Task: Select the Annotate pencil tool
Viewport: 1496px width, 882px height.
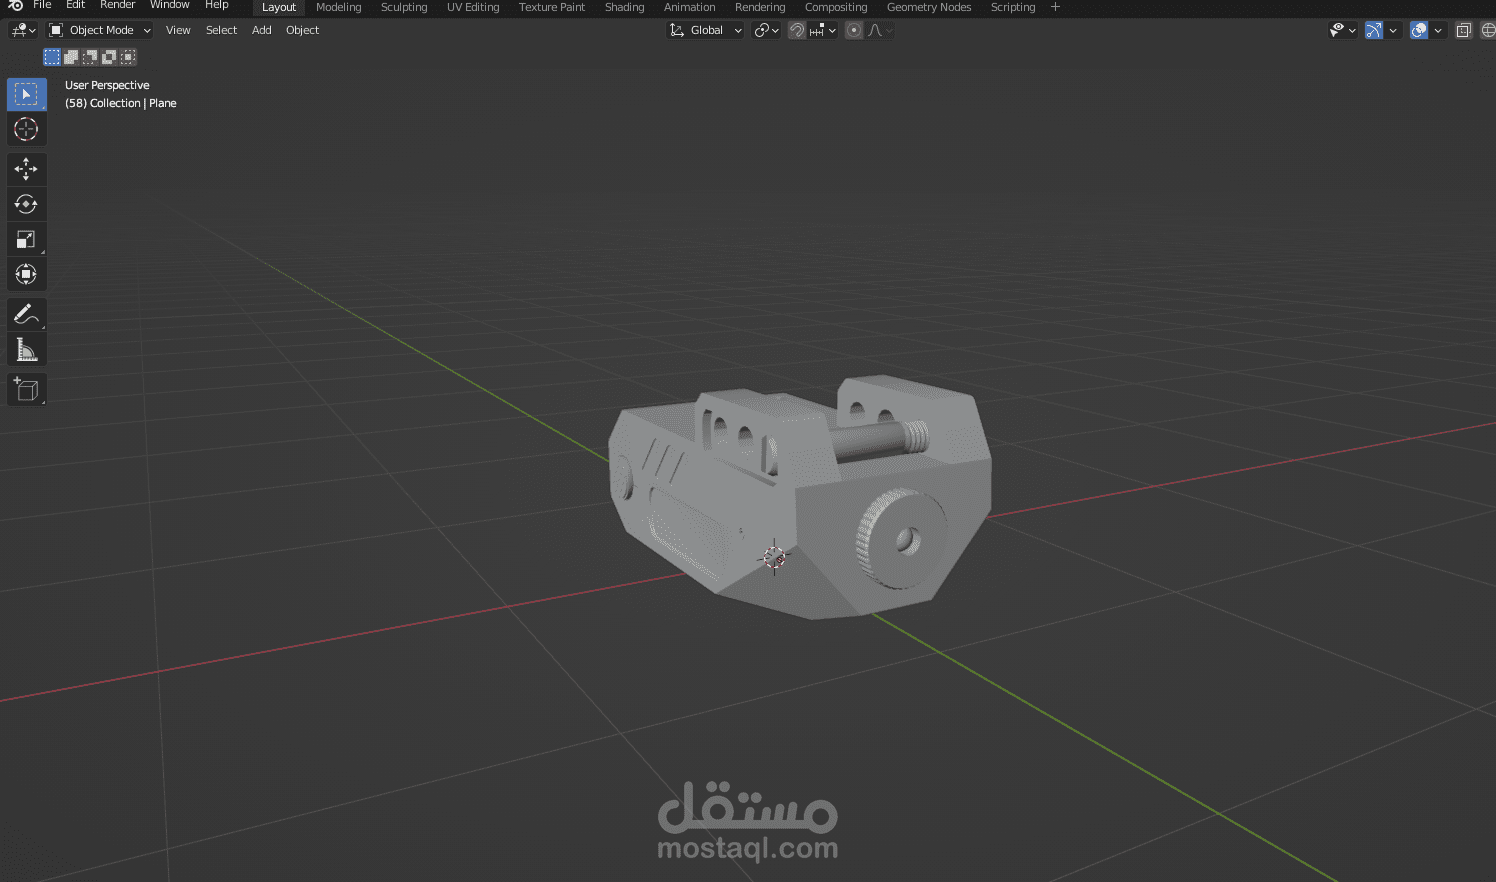Action: [27, 314]
